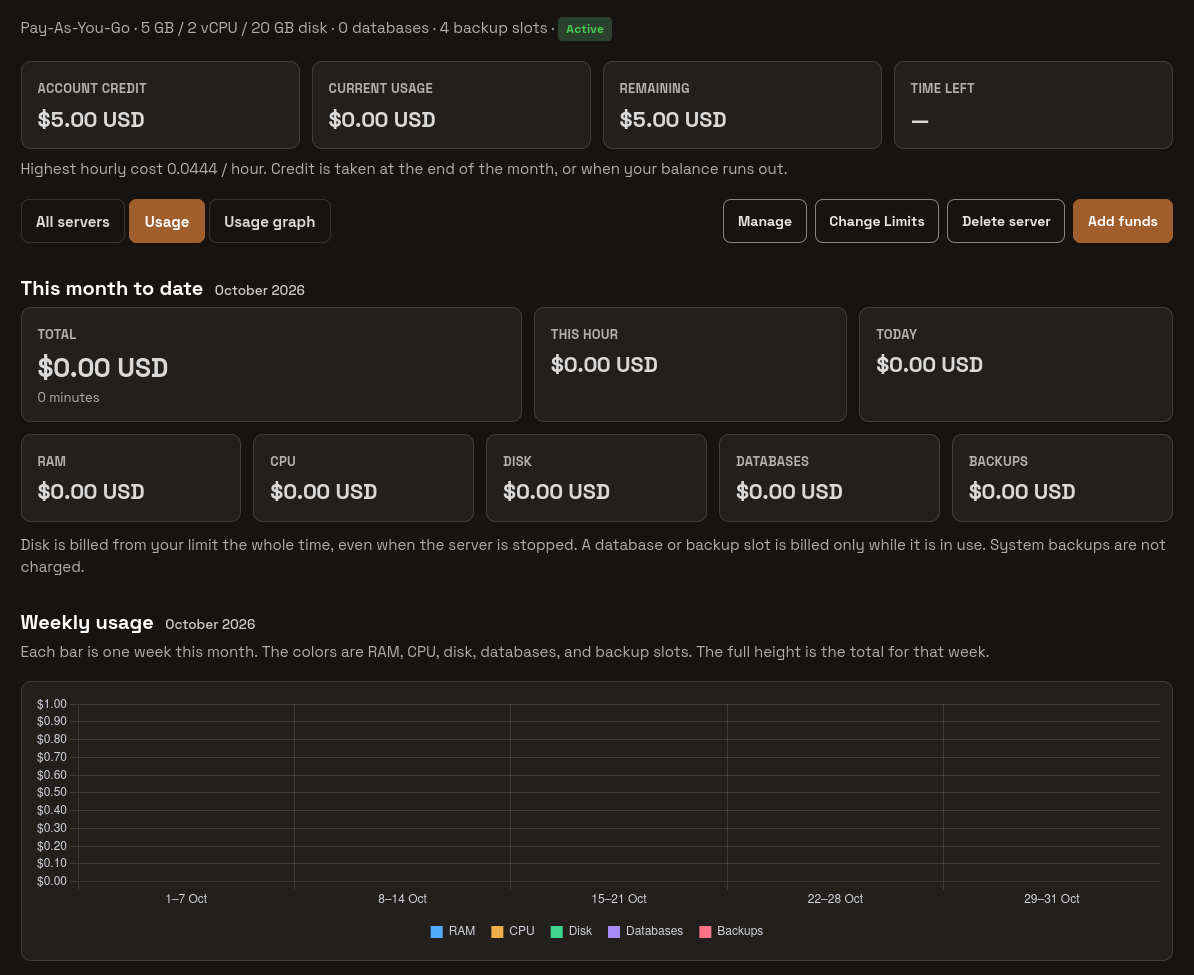Click the Delete server button
The image size is (1194, 975).
click(1006, 222)
